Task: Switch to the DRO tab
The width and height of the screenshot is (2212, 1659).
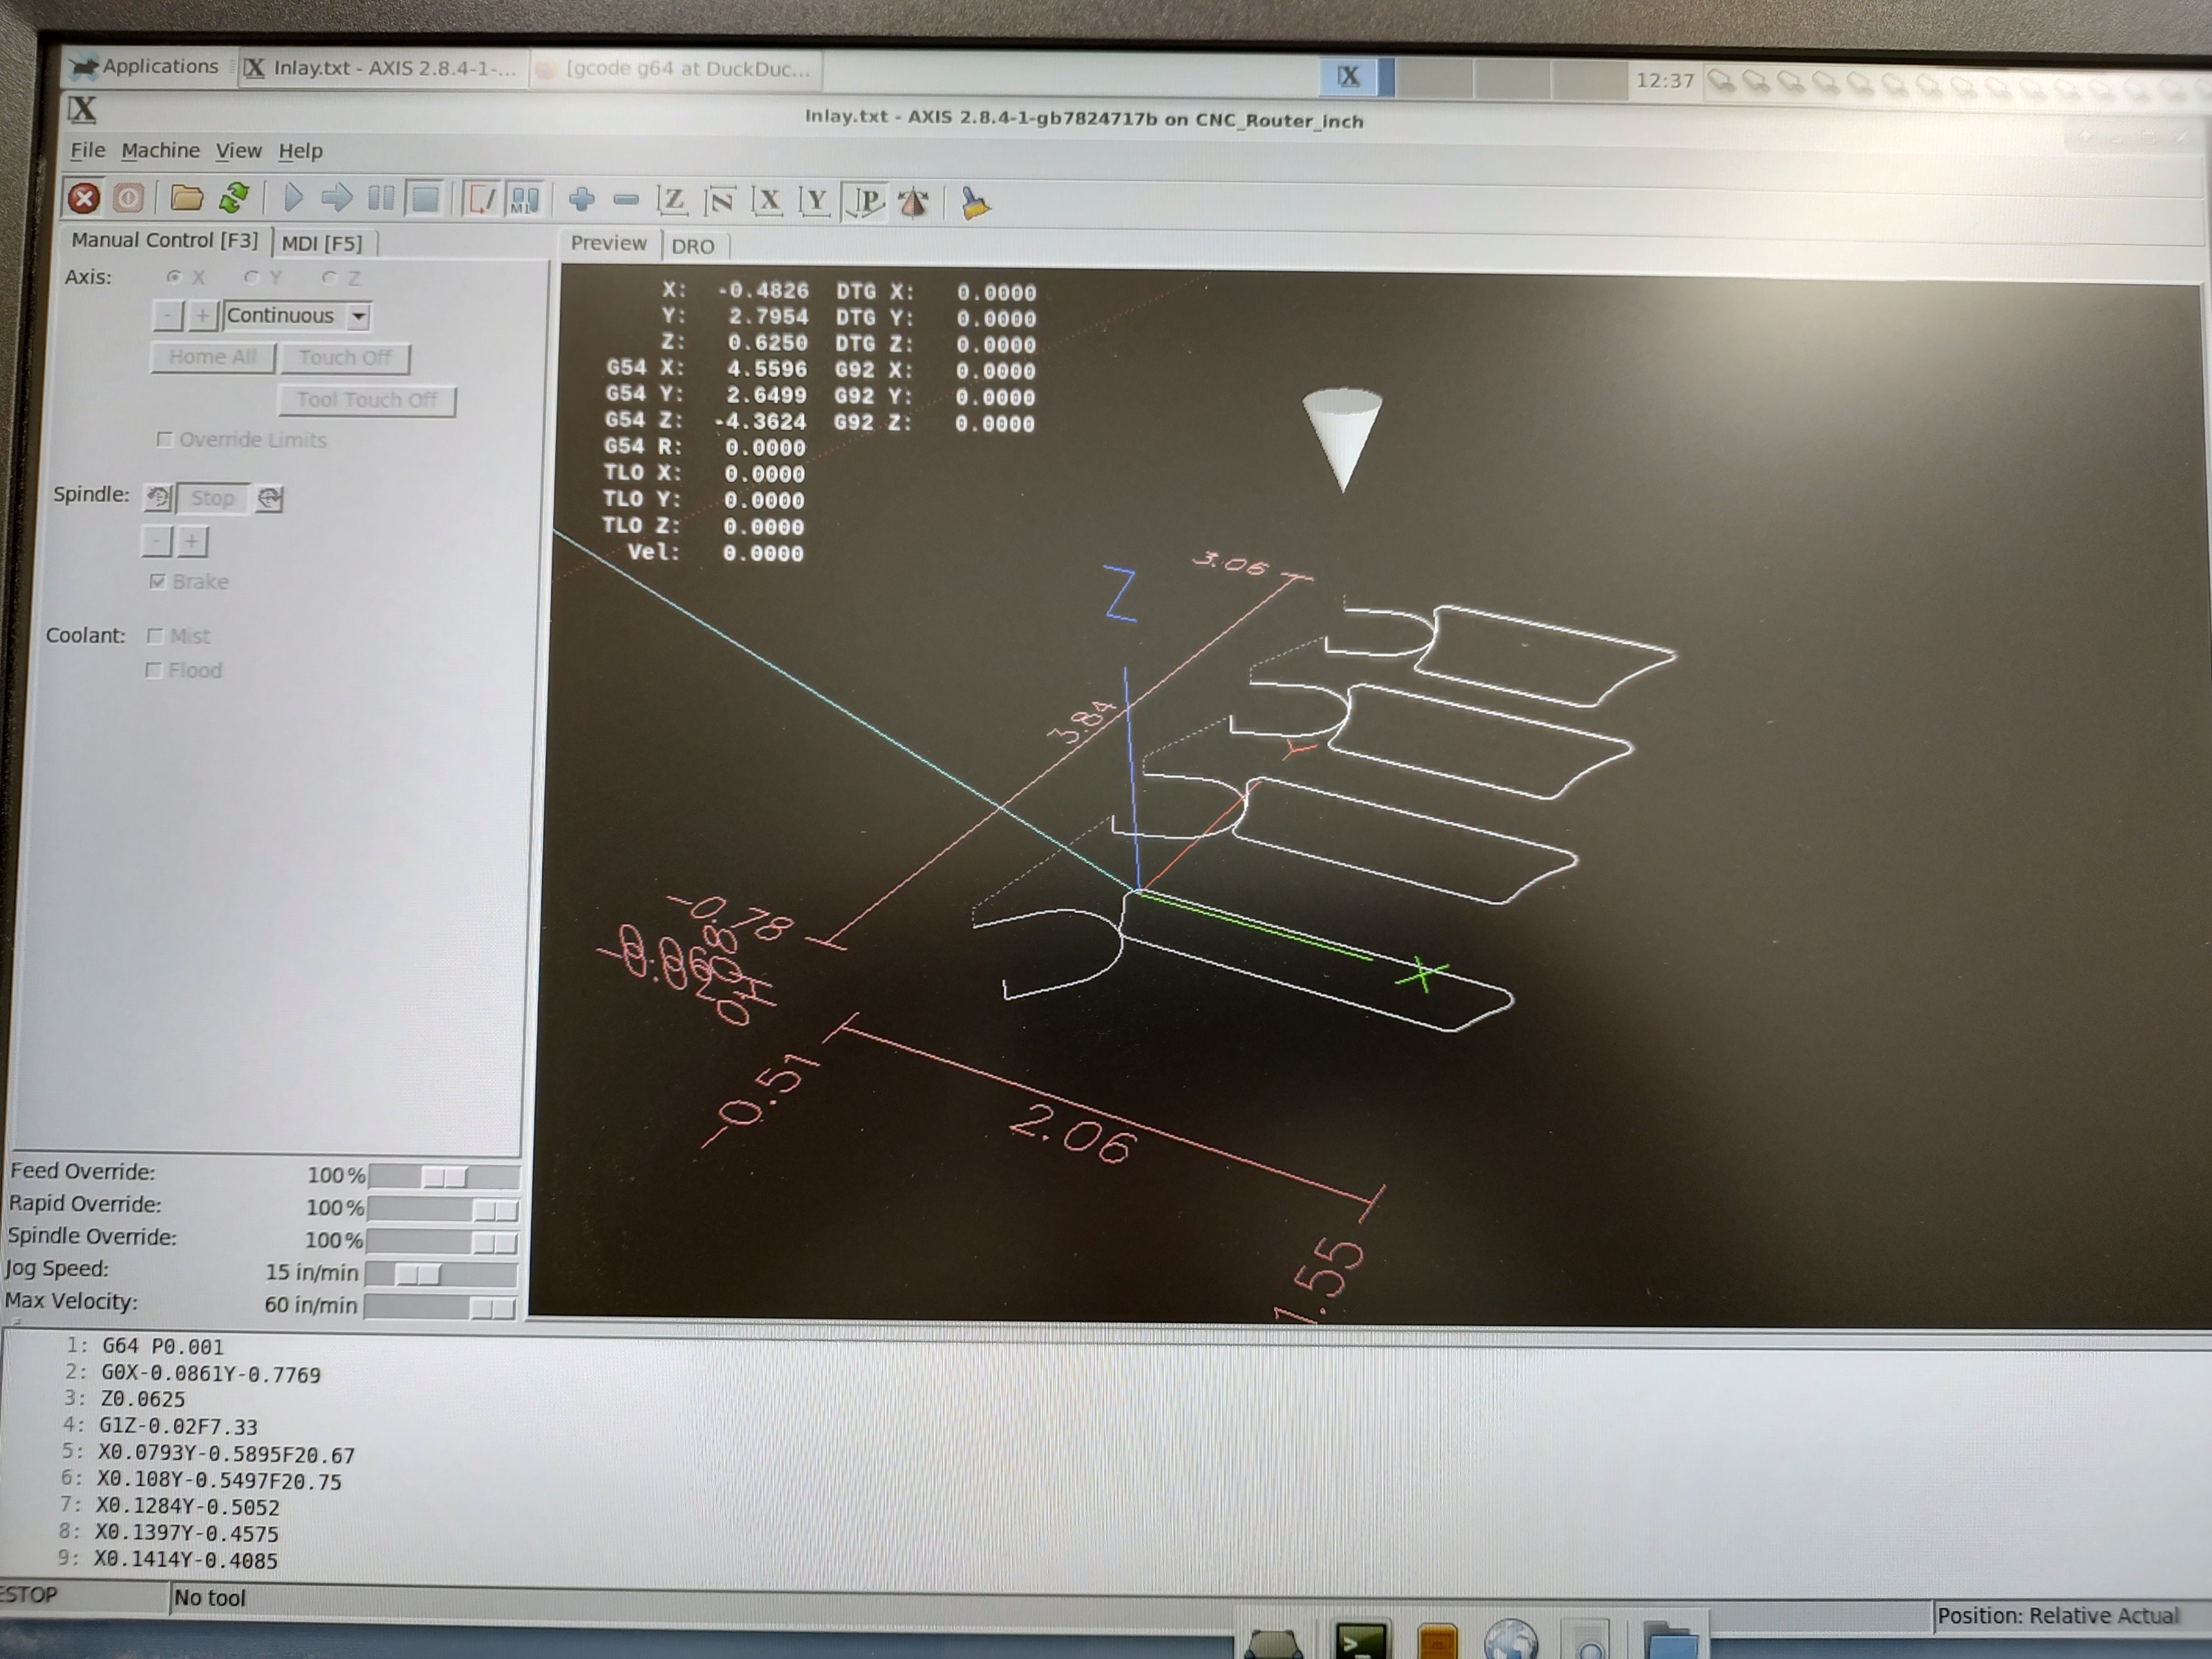Action: tap(693, 246)
